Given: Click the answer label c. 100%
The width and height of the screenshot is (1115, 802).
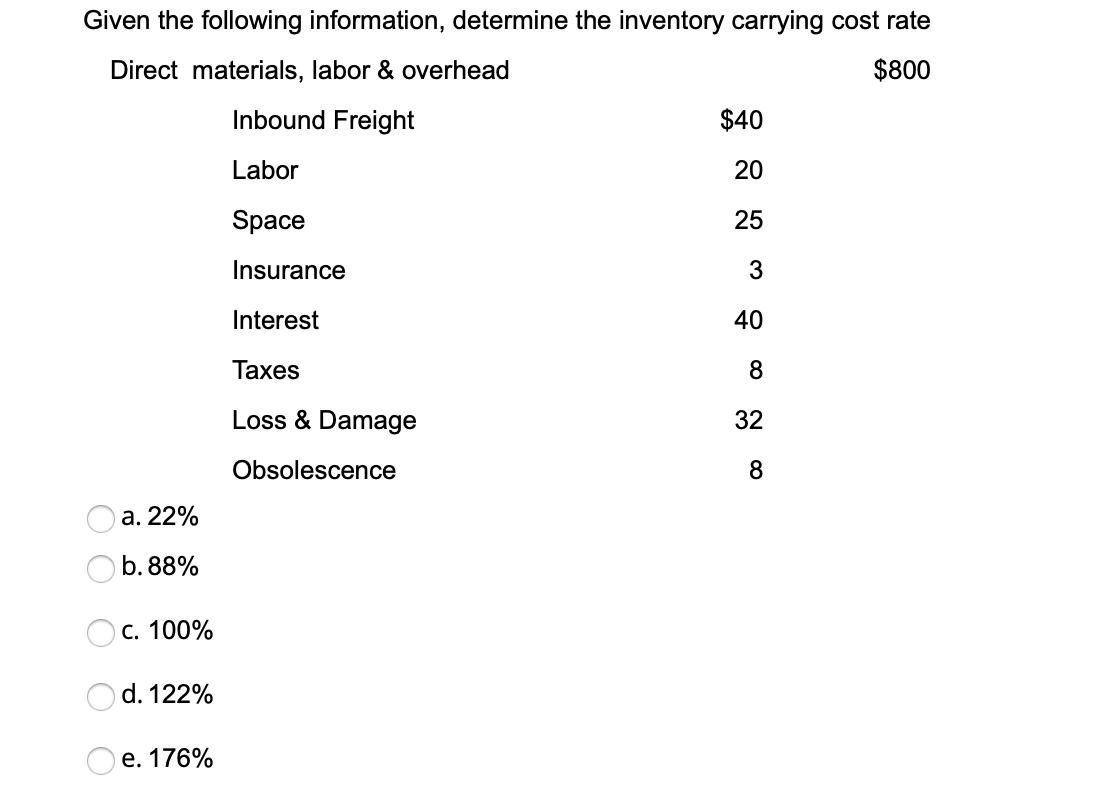Looking at the screenshot, I should coord(166,631).
